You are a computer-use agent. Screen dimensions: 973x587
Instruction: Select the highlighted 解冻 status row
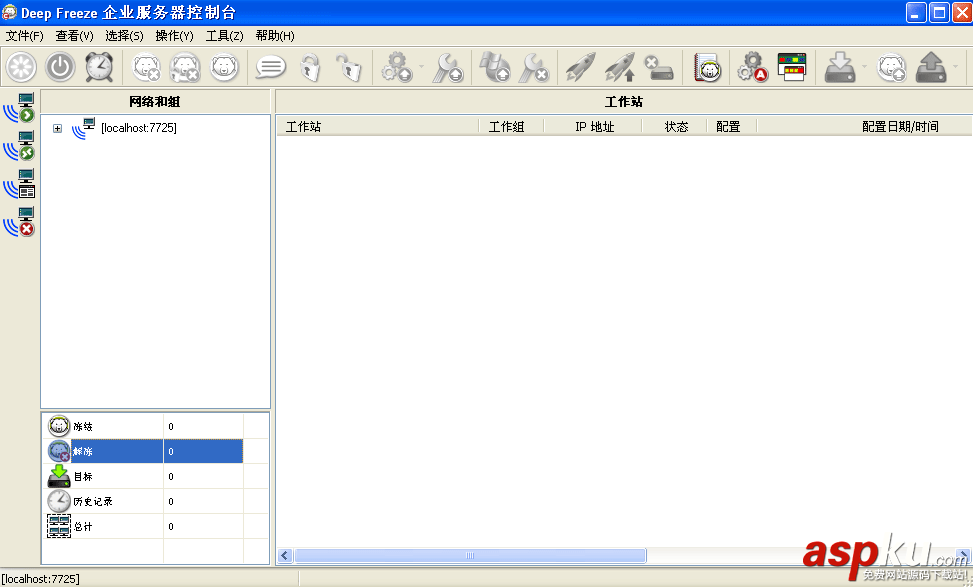[x=145, y=451]
